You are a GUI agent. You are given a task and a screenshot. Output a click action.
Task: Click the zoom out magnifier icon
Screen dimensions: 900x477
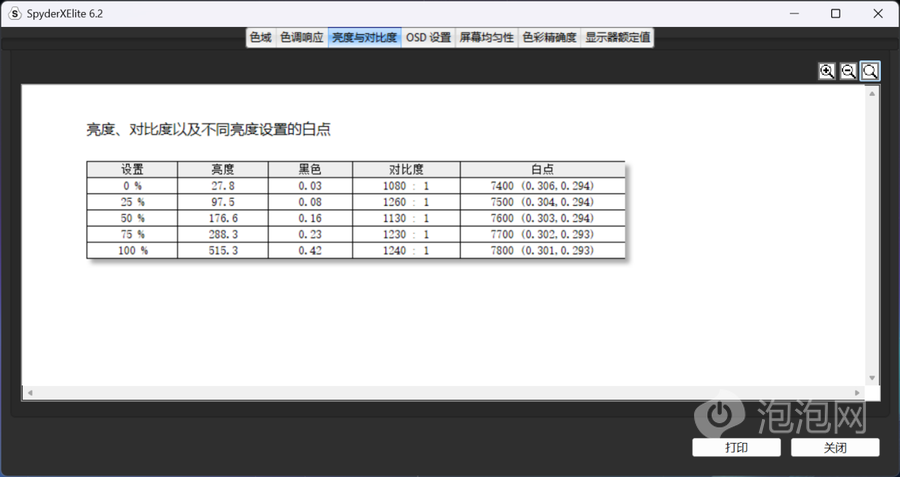click(x=848, y=71)
